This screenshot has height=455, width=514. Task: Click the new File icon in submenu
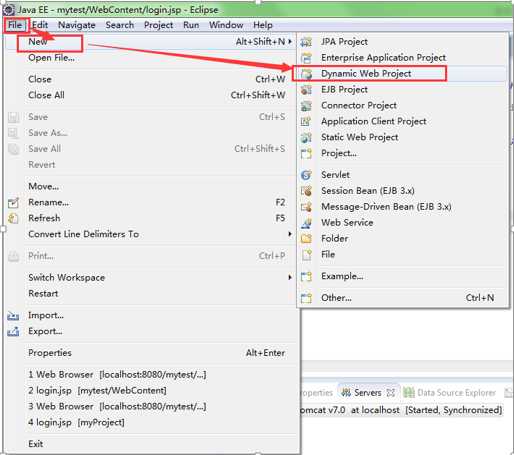click(306, 255)
